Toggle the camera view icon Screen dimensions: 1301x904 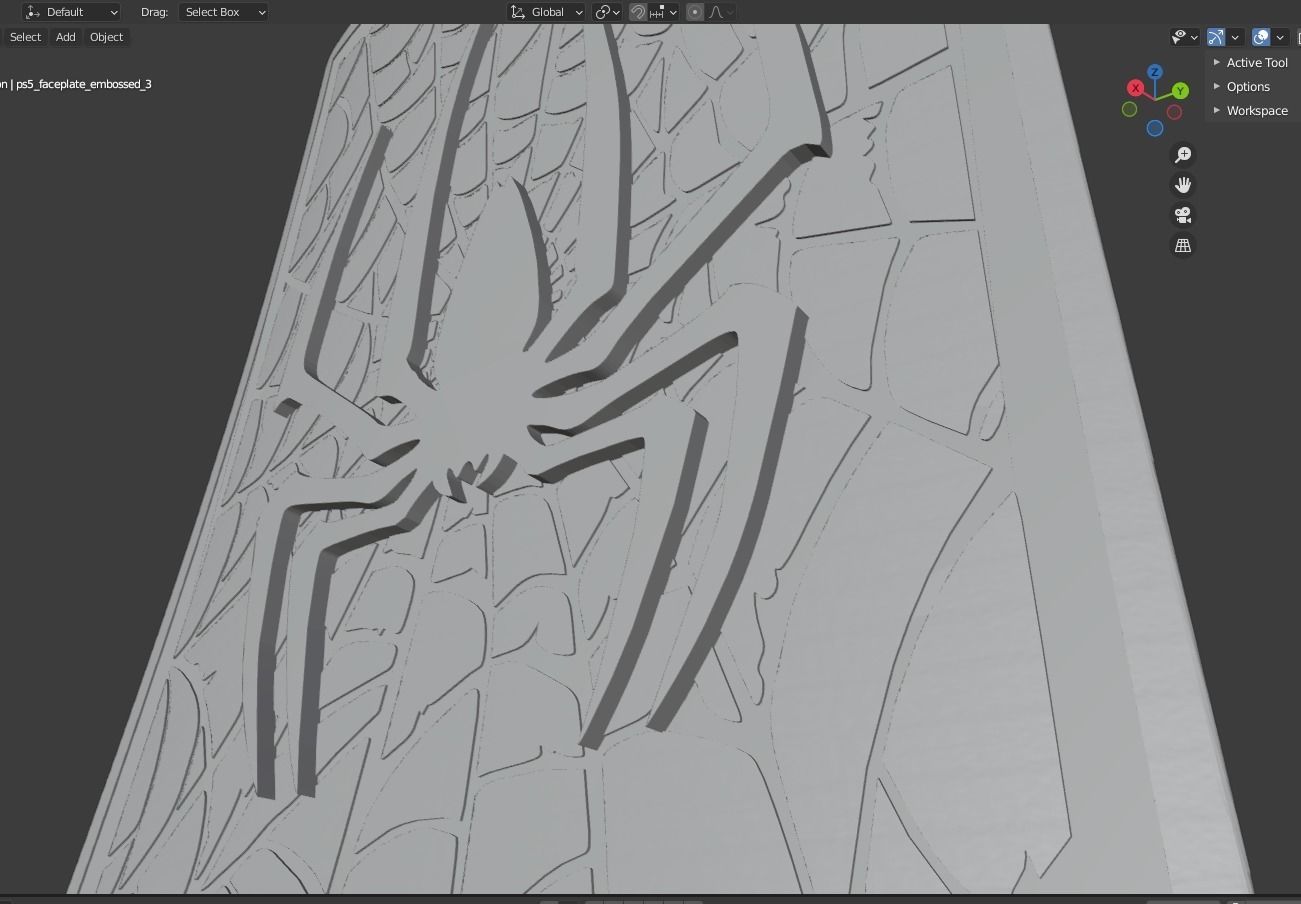[x=1183, y=215]
